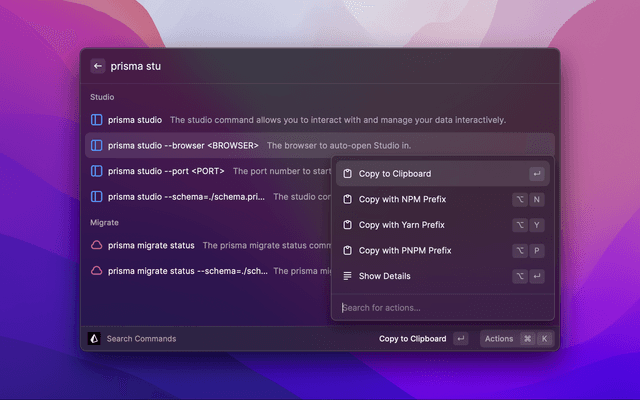
Task: Click the prisma studio sidebar icon
Action: point(97,120)
